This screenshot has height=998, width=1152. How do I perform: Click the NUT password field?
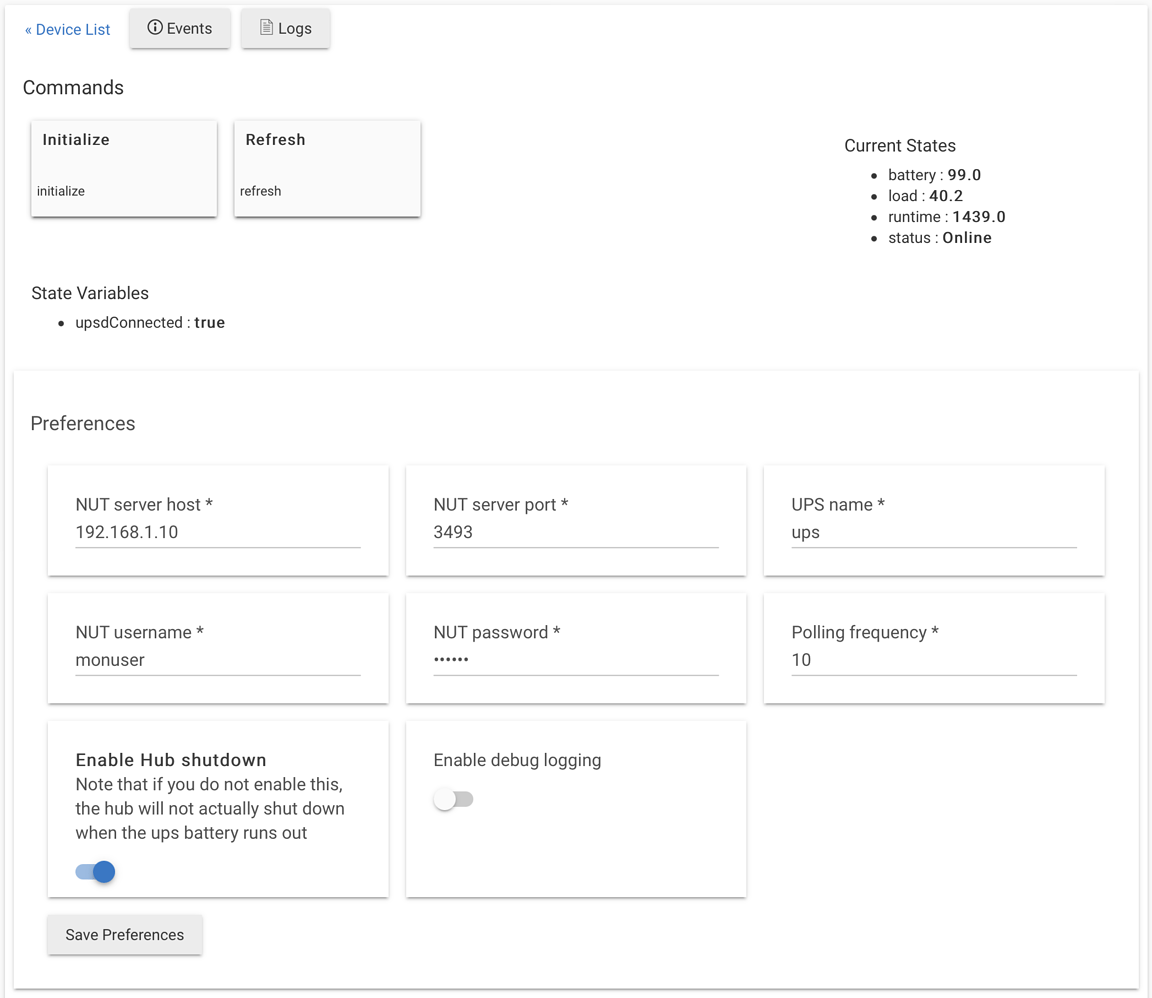[575, 660]
